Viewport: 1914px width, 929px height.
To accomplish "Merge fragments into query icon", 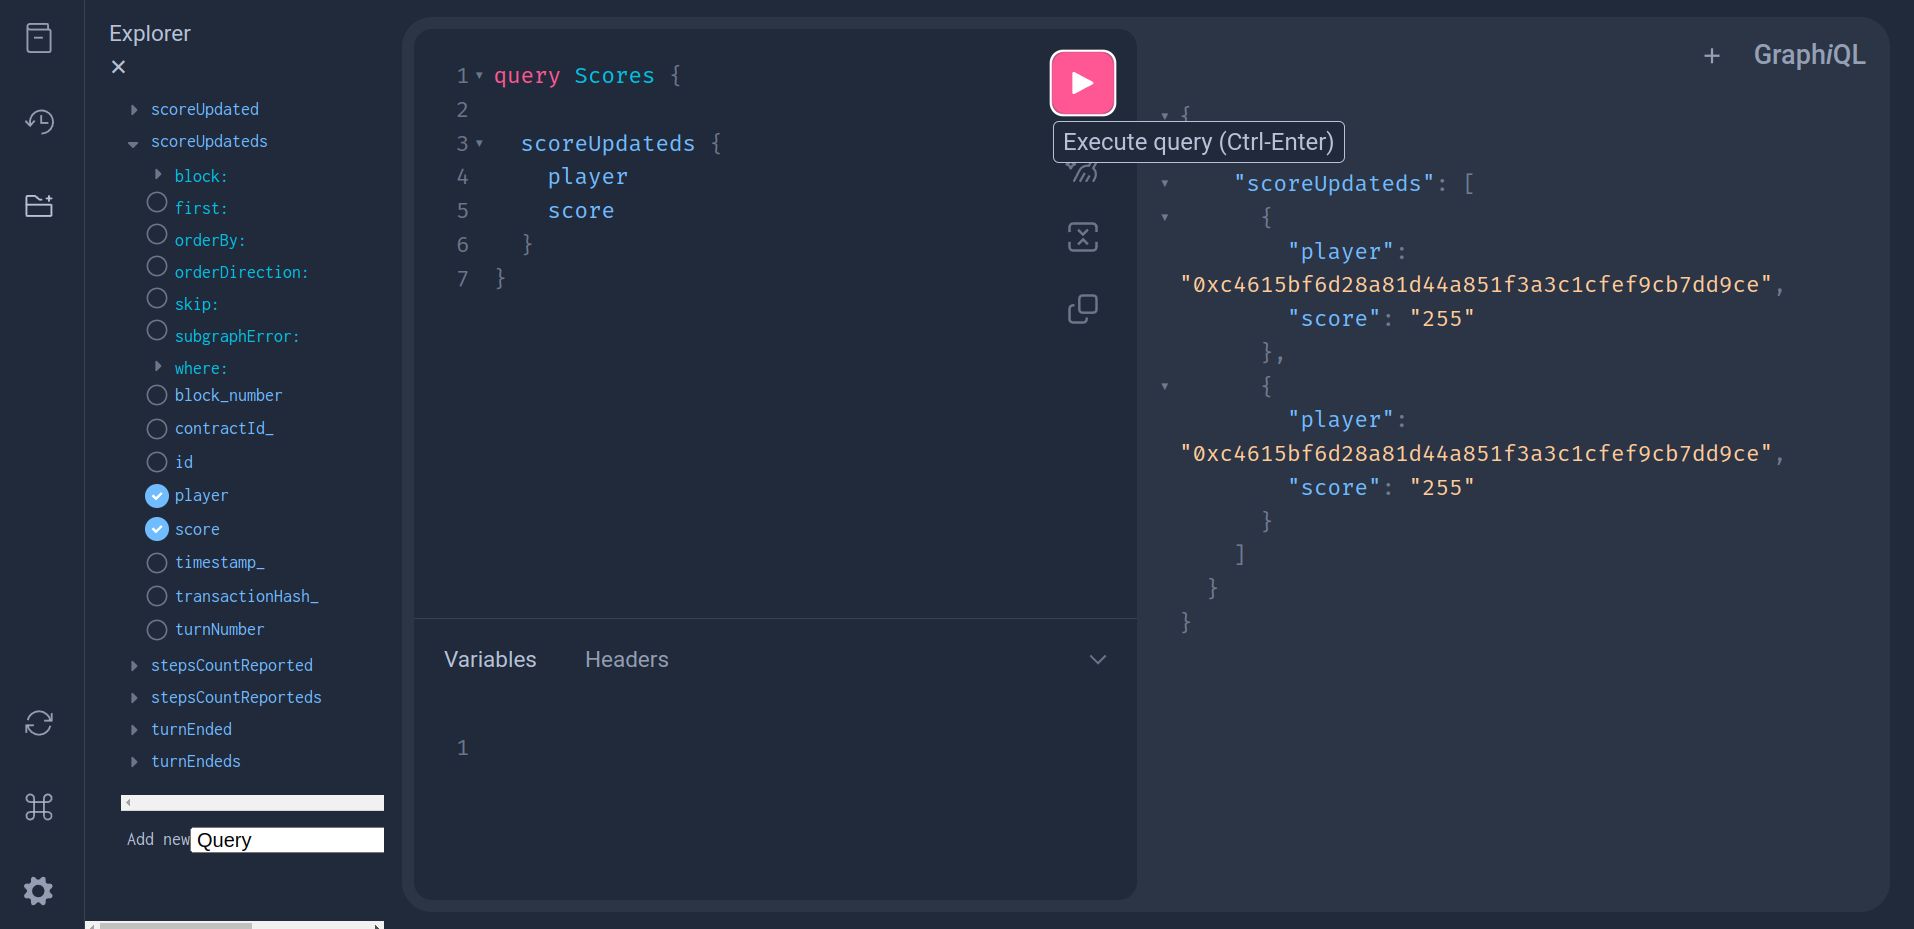I will click(x=1083, y=237).
